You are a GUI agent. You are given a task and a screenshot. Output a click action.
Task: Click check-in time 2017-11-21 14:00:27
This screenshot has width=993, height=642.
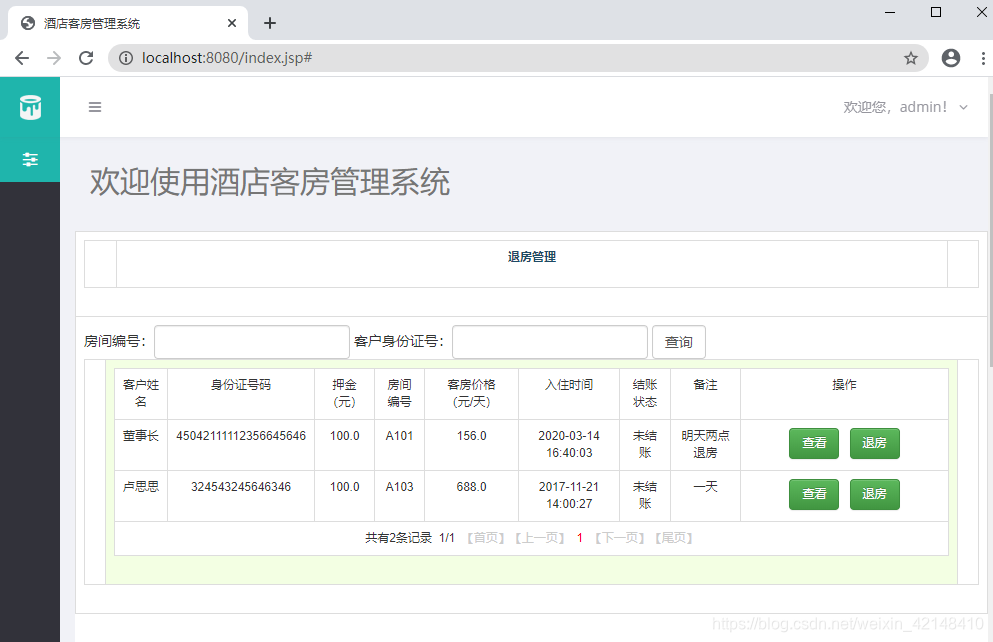click(569, 495)
